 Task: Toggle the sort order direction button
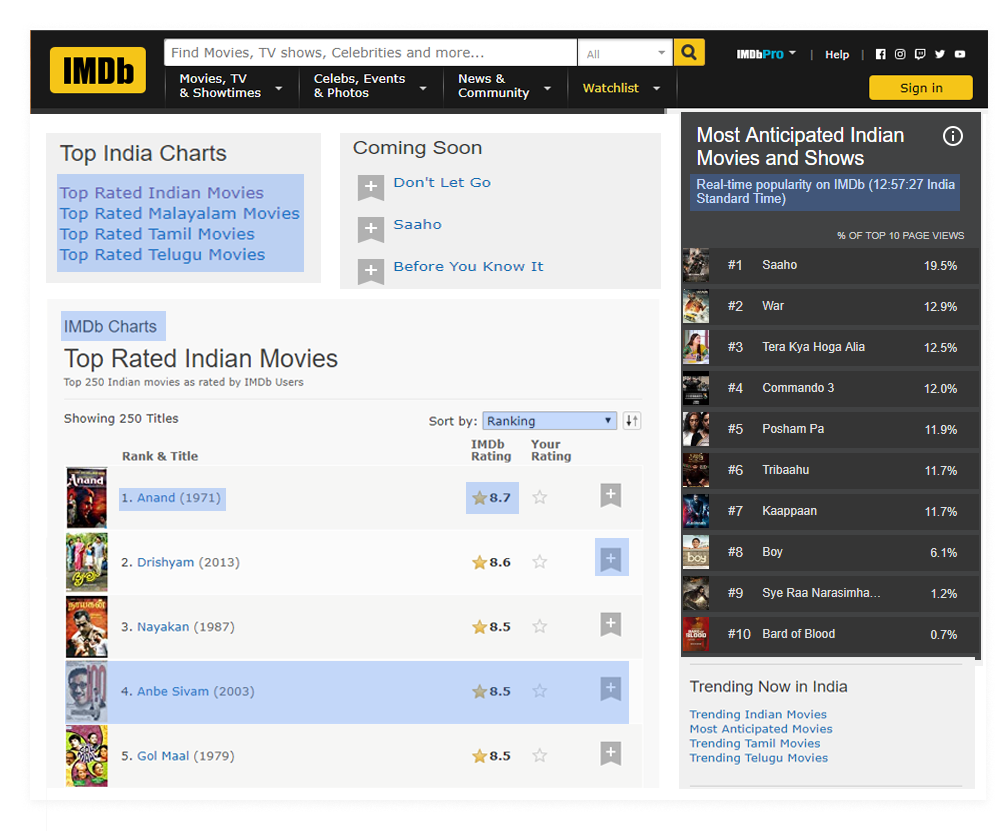tap(632, 421)
